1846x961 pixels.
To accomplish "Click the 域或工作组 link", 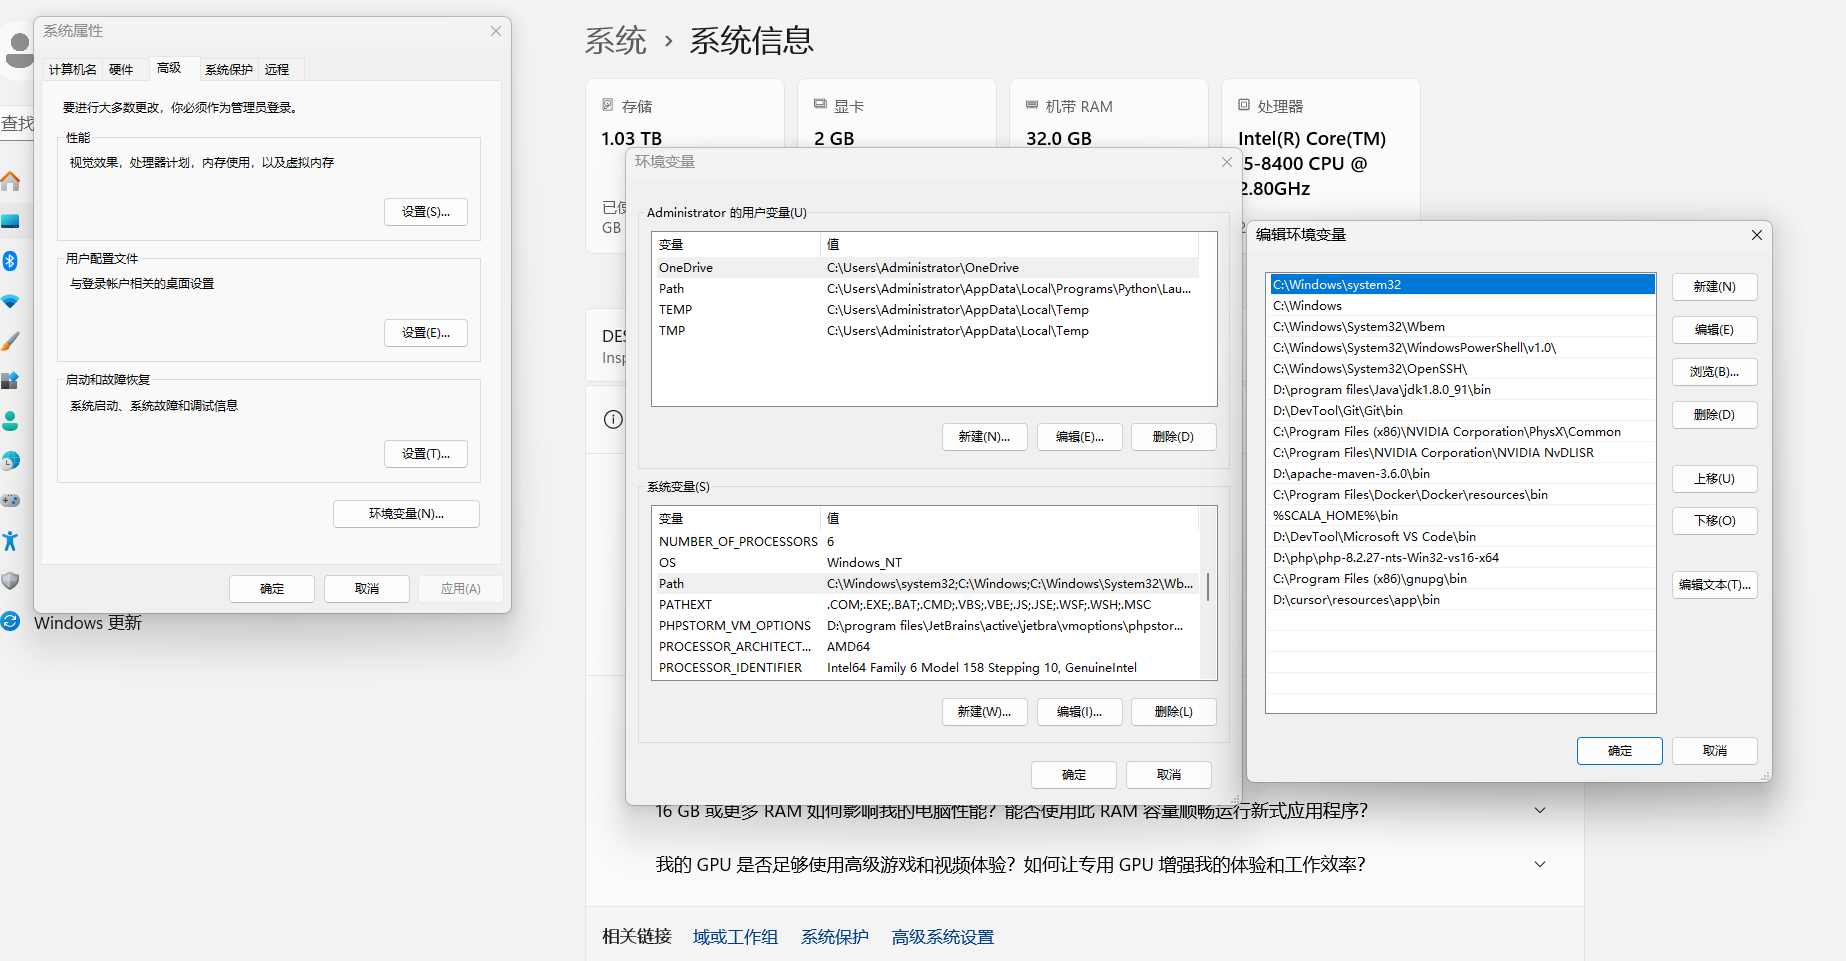I will (x=735, y=937).
